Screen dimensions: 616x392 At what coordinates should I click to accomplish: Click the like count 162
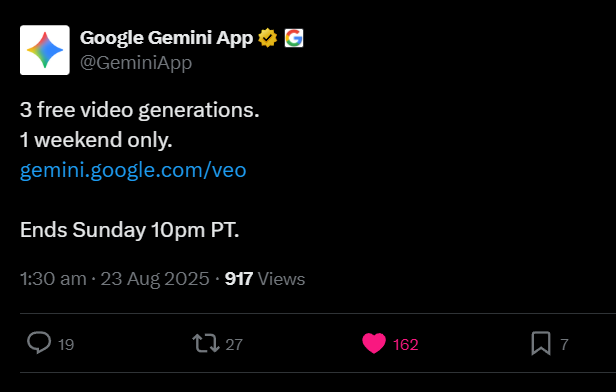(406, 344)
